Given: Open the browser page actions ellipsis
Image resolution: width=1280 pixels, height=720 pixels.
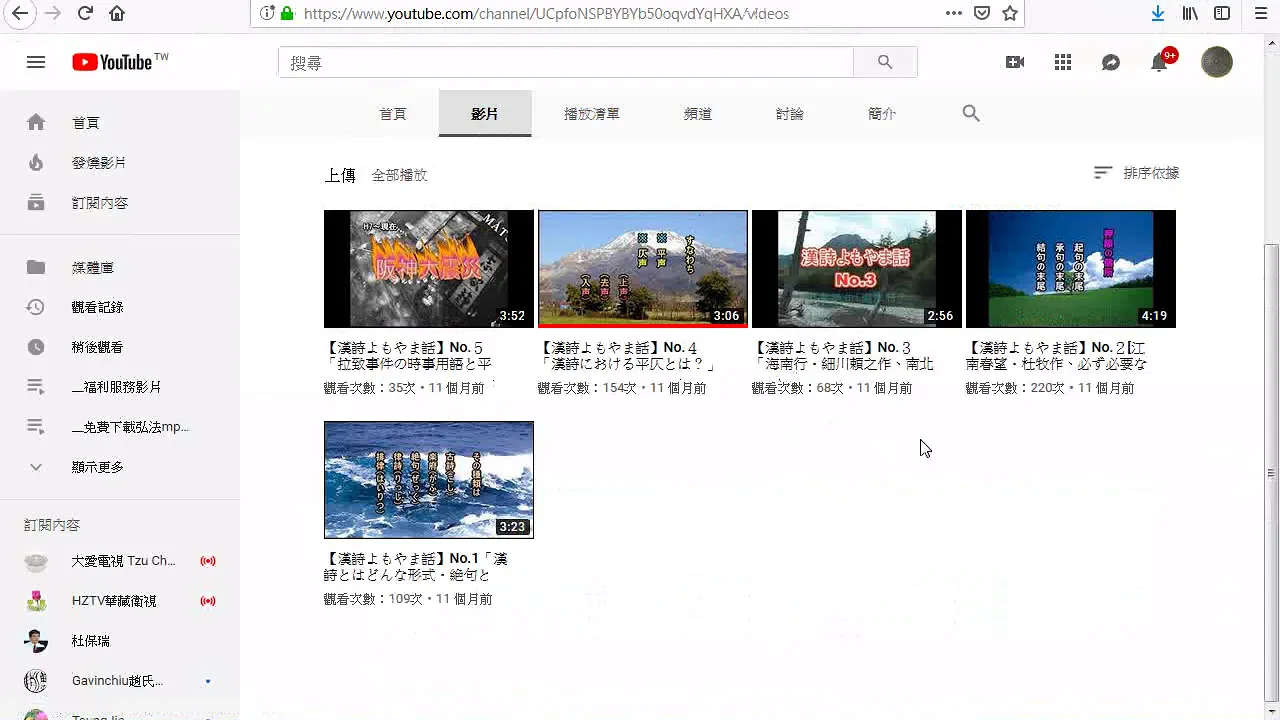Looking at the screenshot, I should (x=954, y=13).
